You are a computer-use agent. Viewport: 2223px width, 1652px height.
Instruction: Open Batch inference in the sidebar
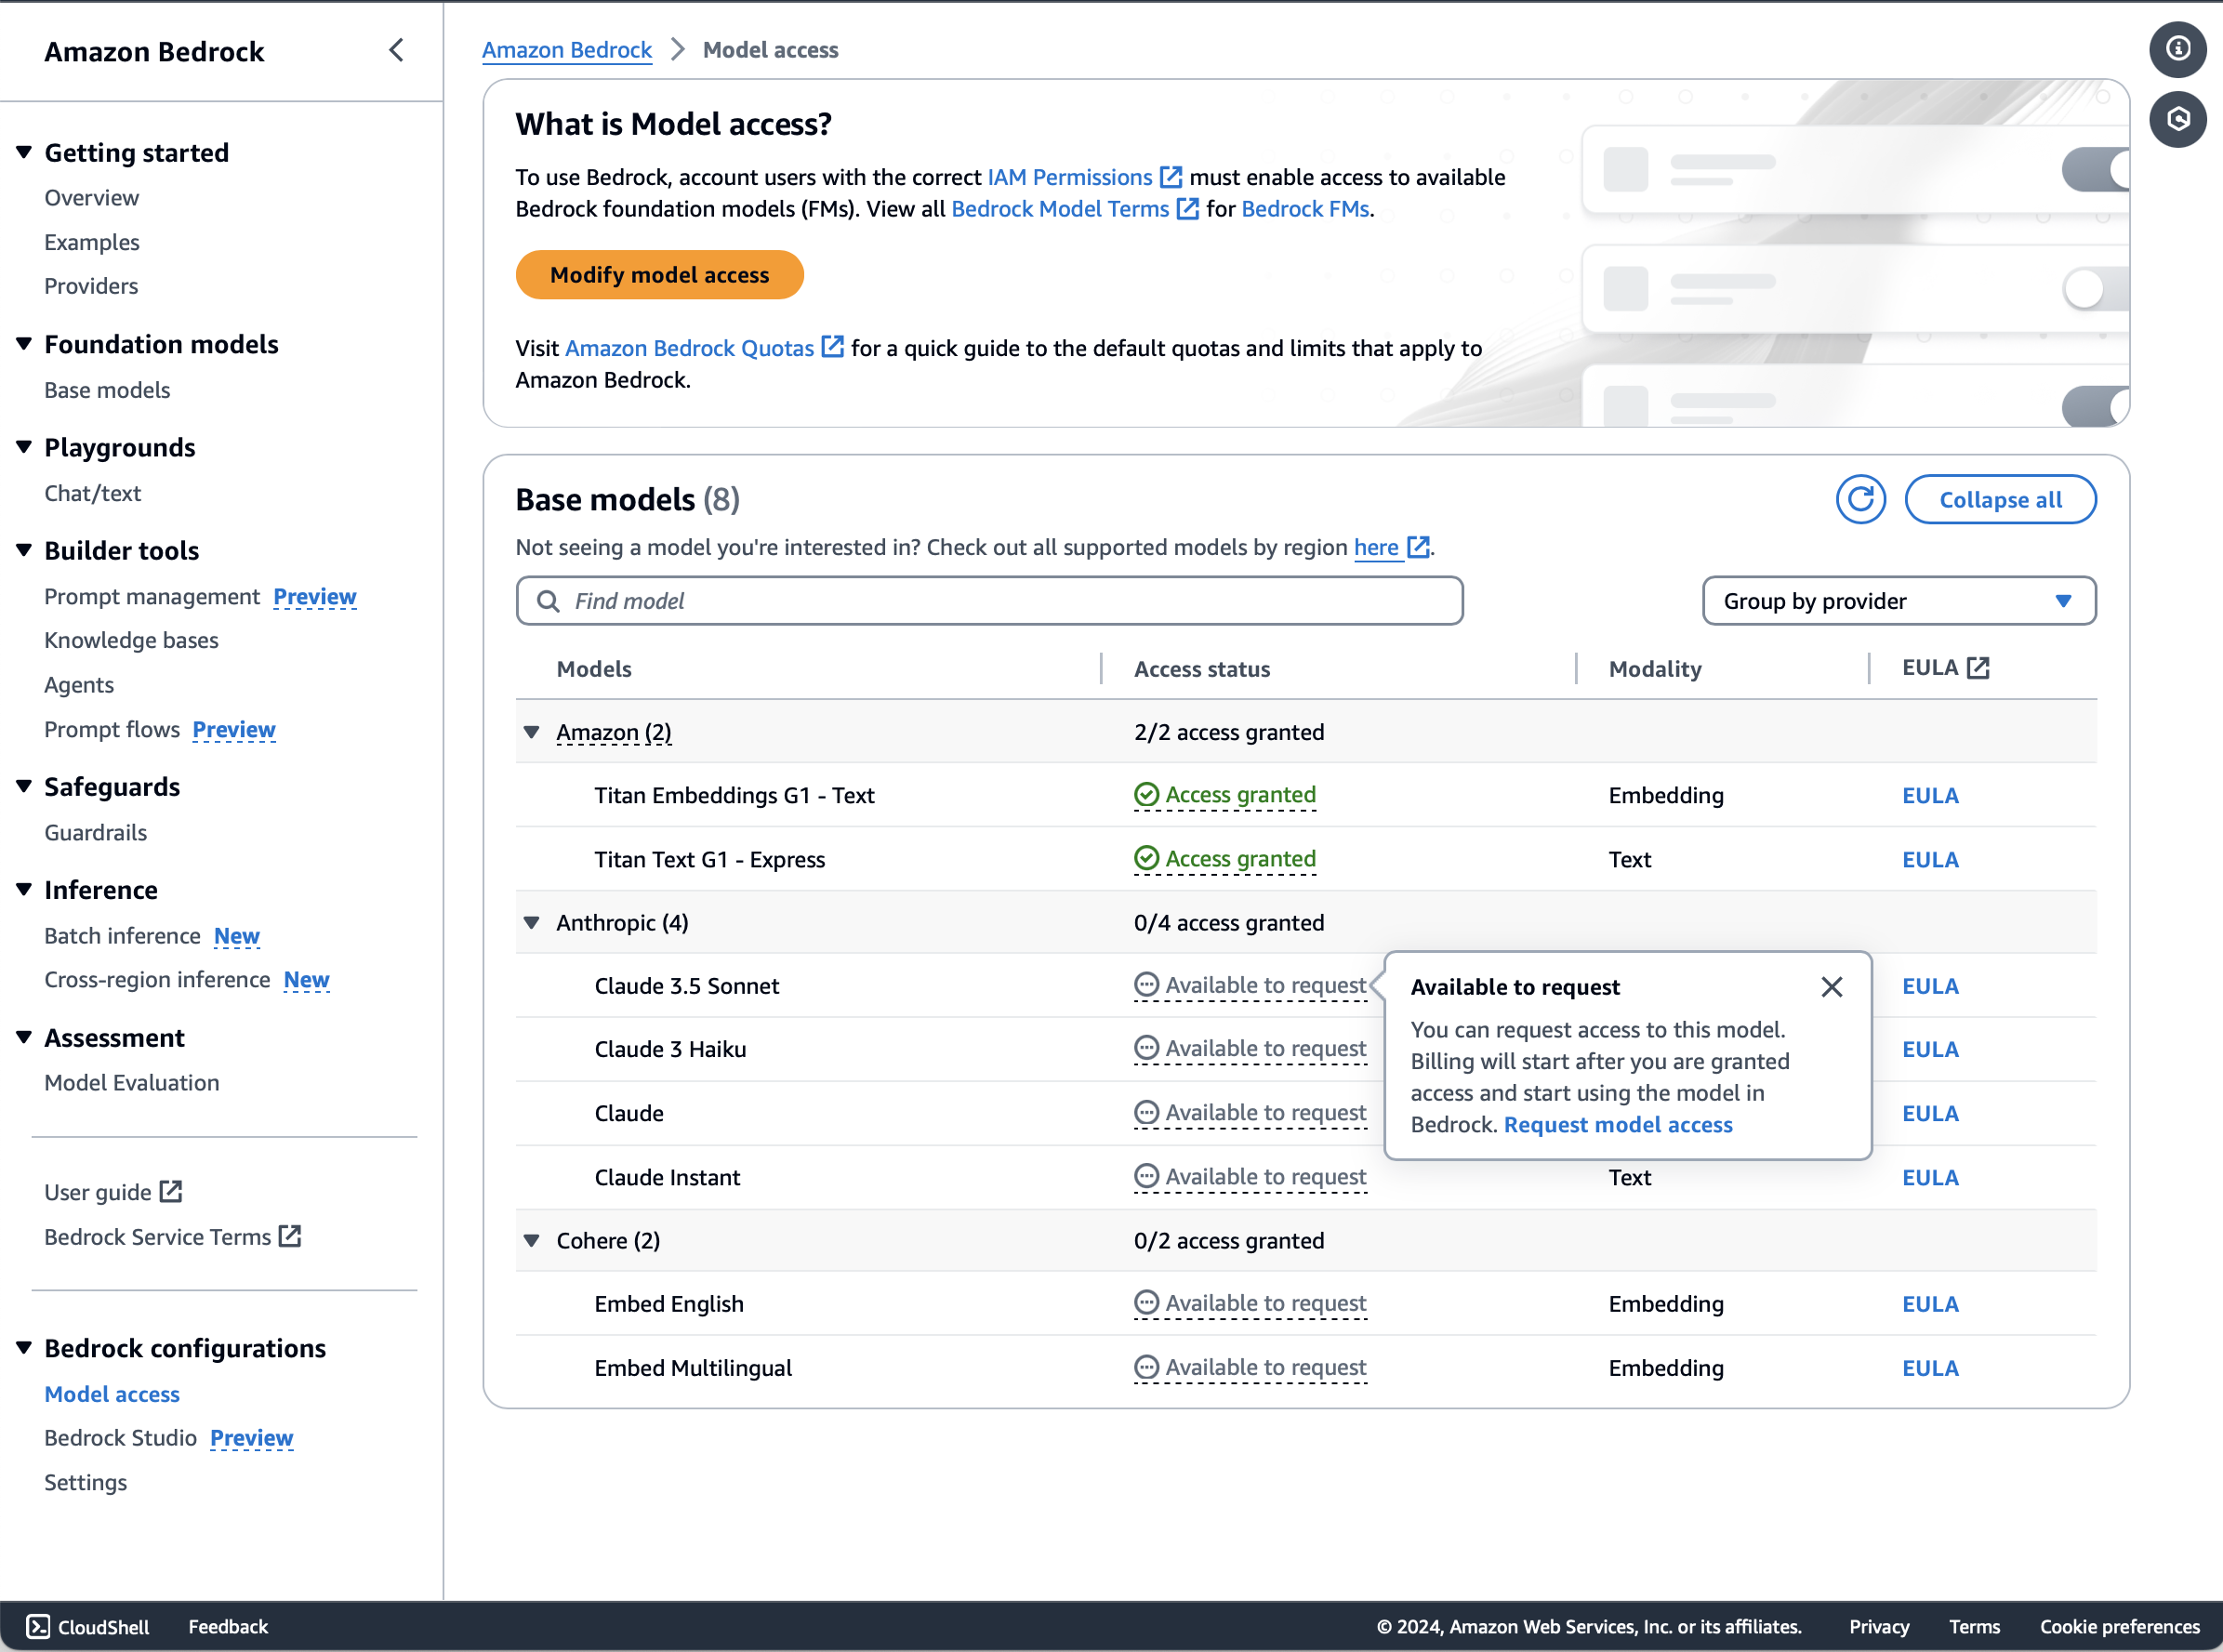coord(123,935)
